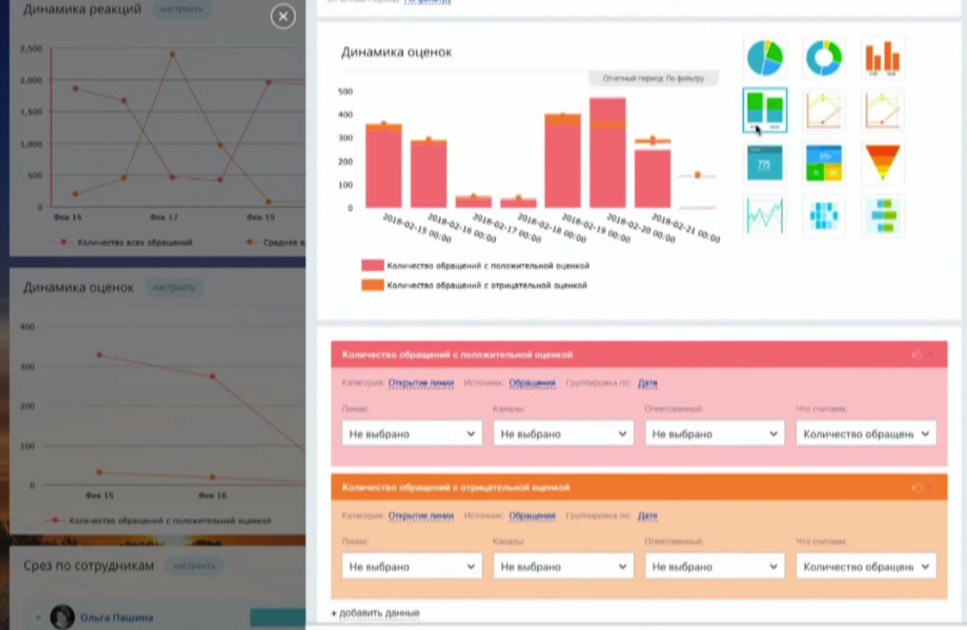Choose the single number 775 widget icon
967x630 pixels.
click(765, 163)
